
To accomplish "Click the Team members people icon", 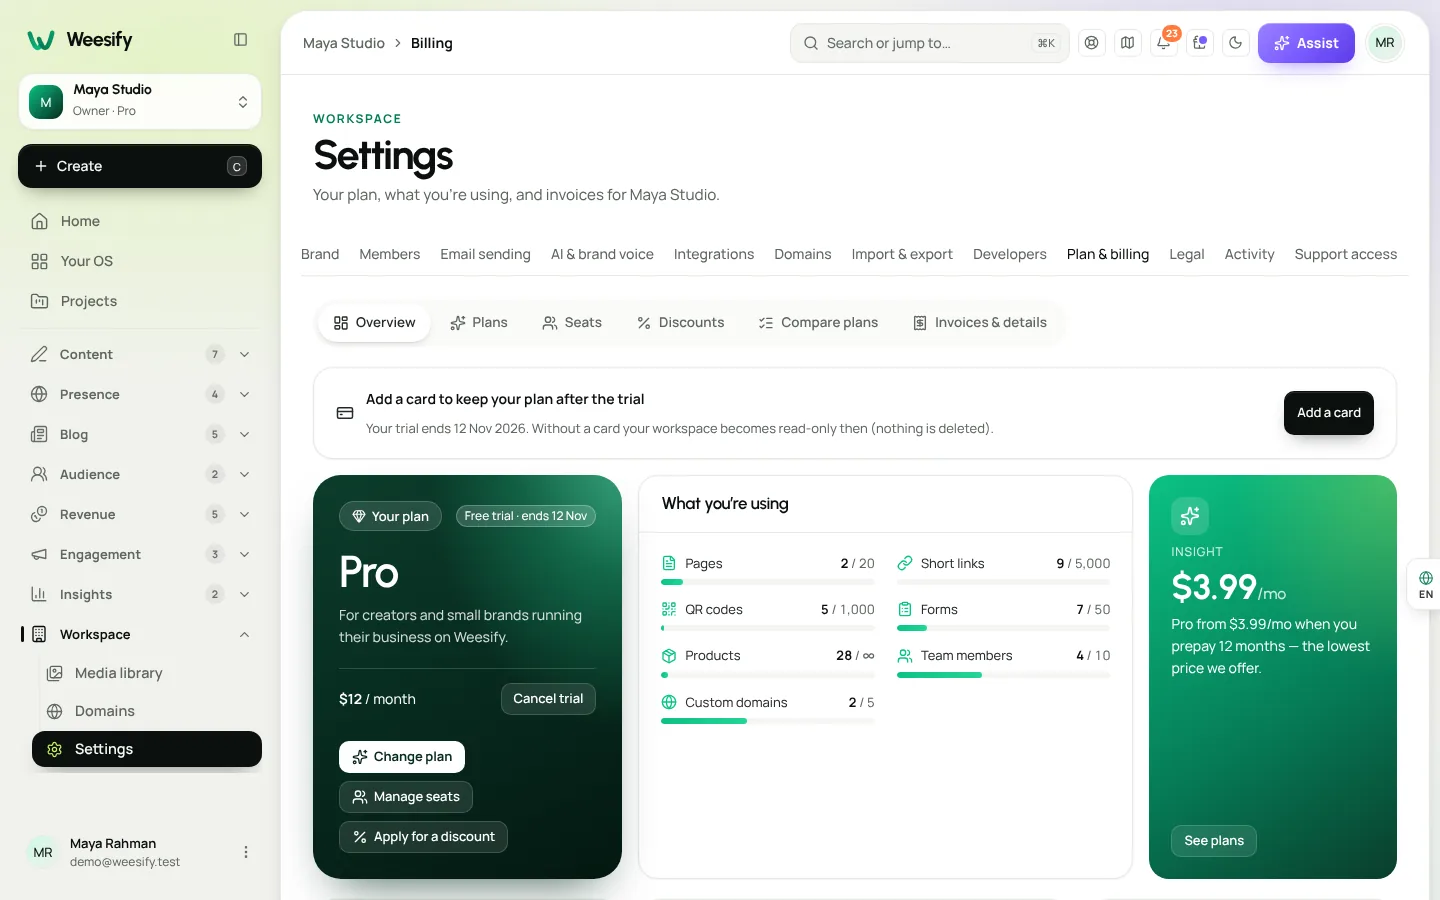I will click(905, 655).
